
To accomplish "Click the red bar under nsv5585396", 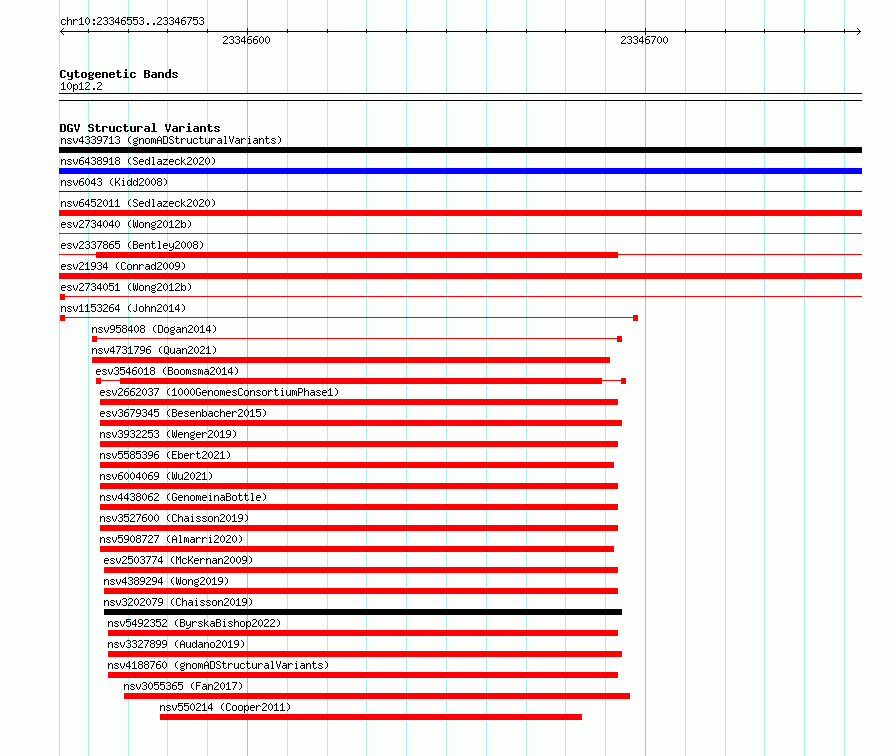I will pos(357,465).
